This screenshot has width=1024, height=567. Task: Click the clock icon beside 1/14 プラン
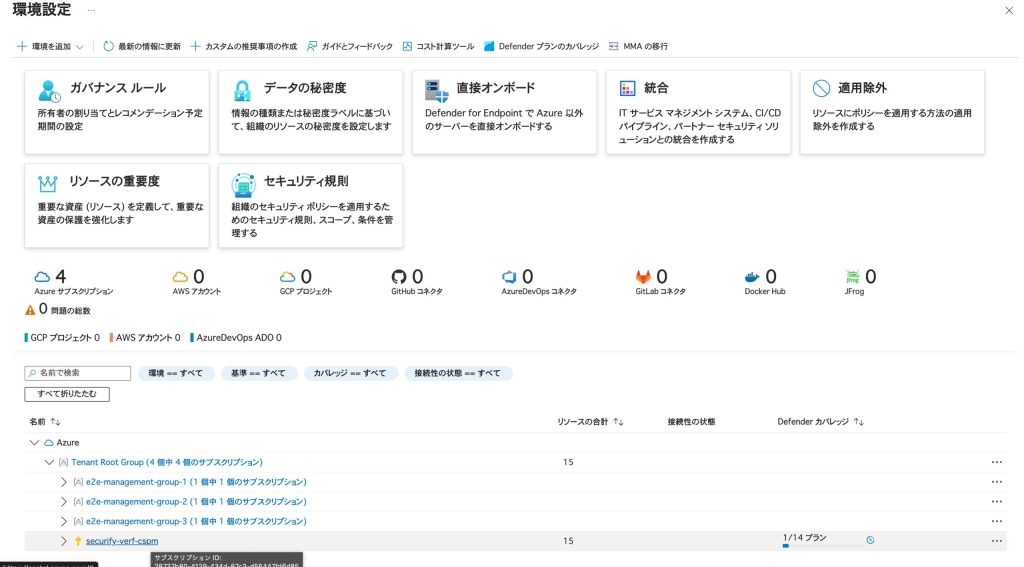point(870,540)
